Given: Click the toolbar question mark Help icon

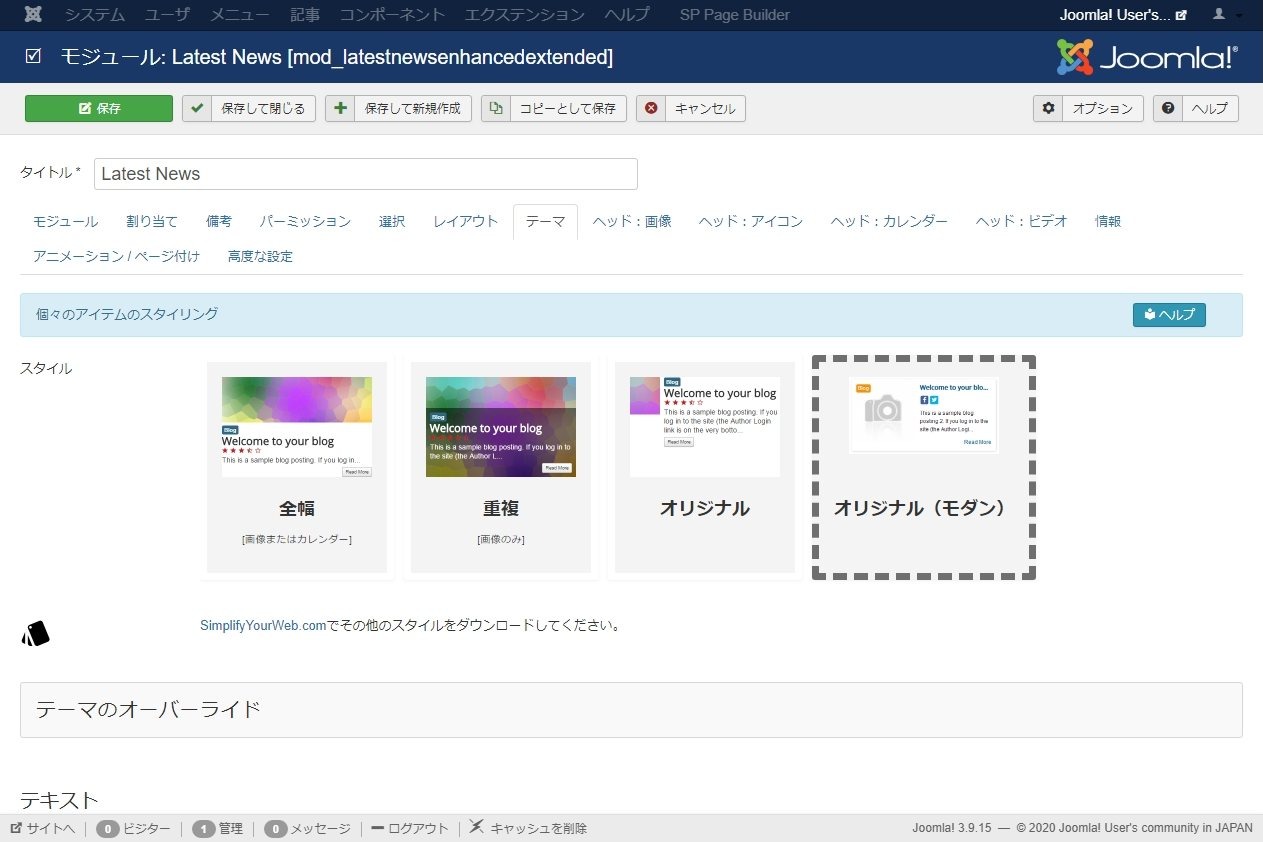Looking at the screenshot, I should (x=1168, y=109).
